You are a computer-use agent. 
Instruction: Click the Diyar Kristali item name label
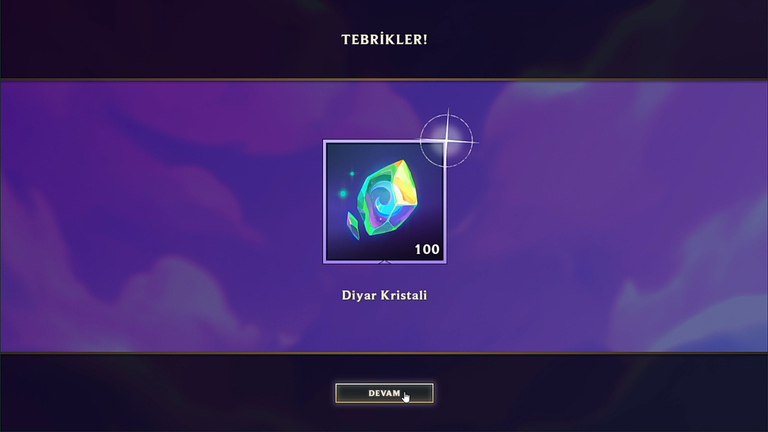pyautogui.click(x=384, y=295)
